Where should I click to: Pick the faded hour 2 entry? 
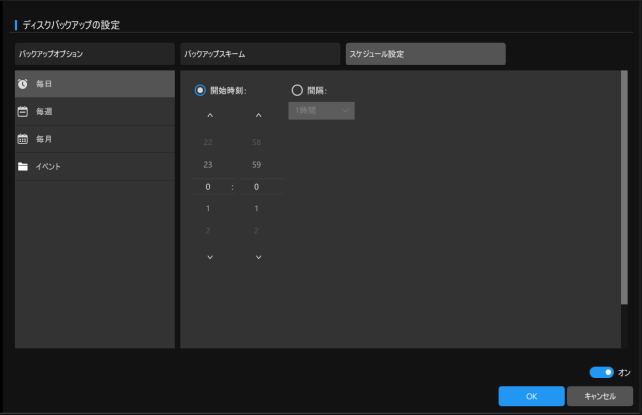coord(208,231)
